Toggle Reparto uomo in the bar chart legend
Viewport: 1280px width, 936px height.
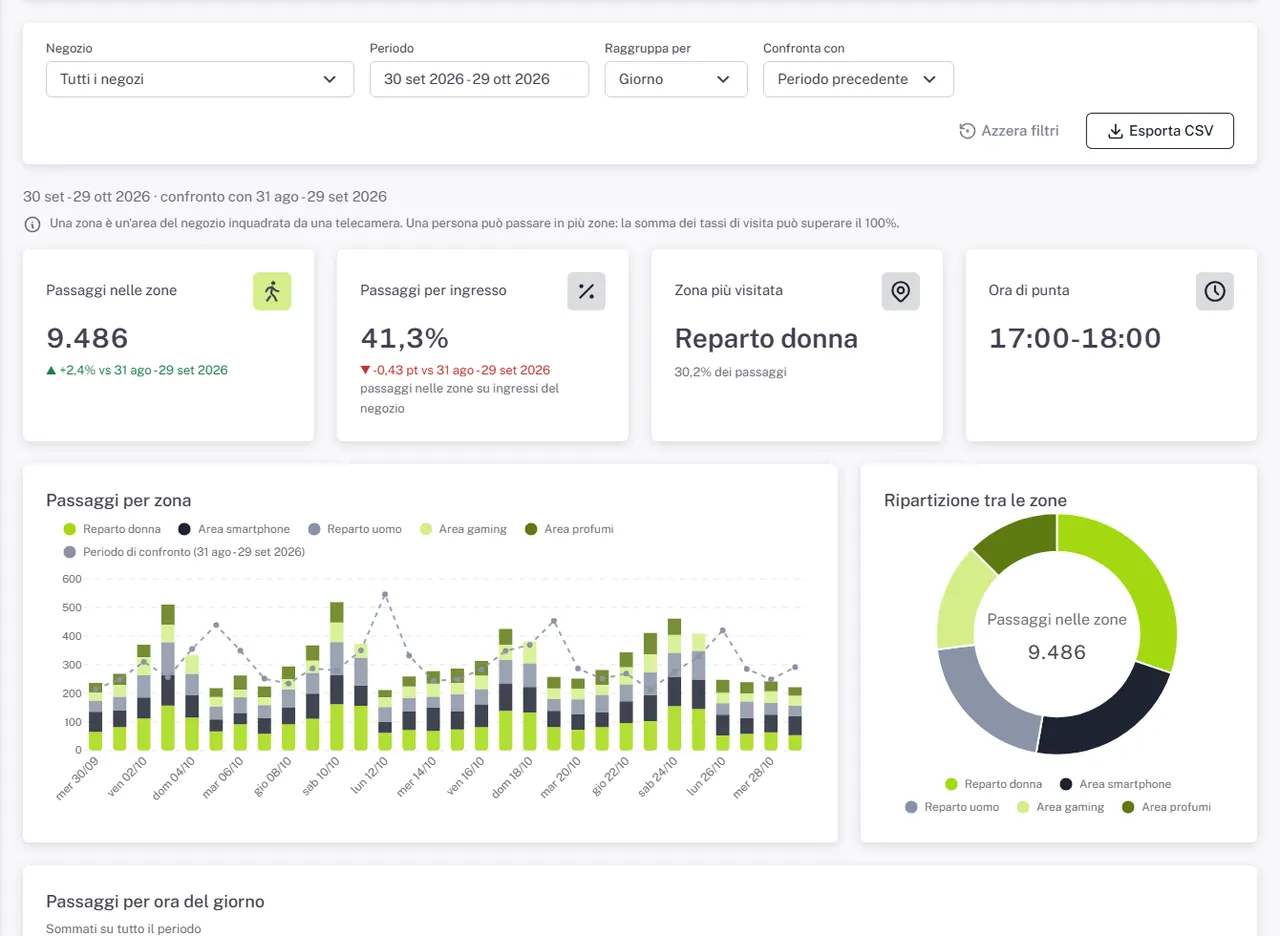355,529
